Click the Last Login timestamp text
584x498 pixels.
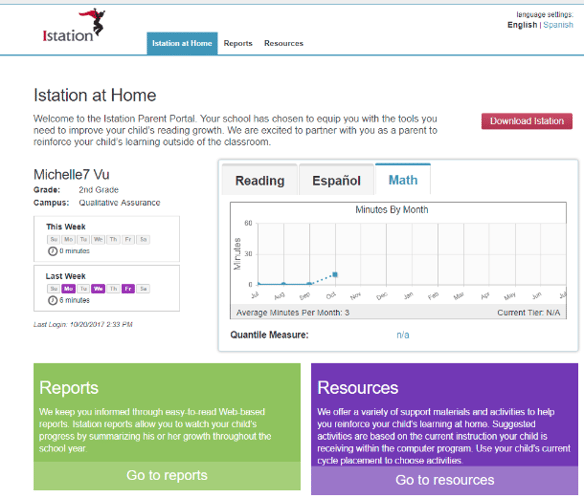pyautogui.click(x=83, y=324)
